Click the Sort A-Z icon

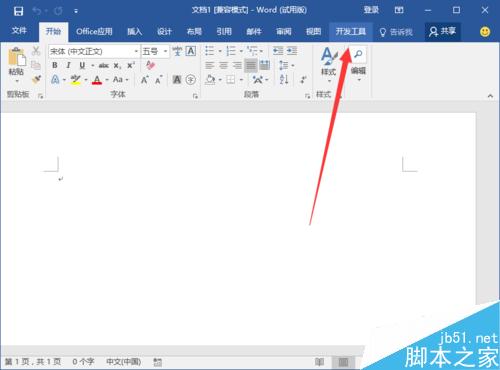[x=284, y=79]
